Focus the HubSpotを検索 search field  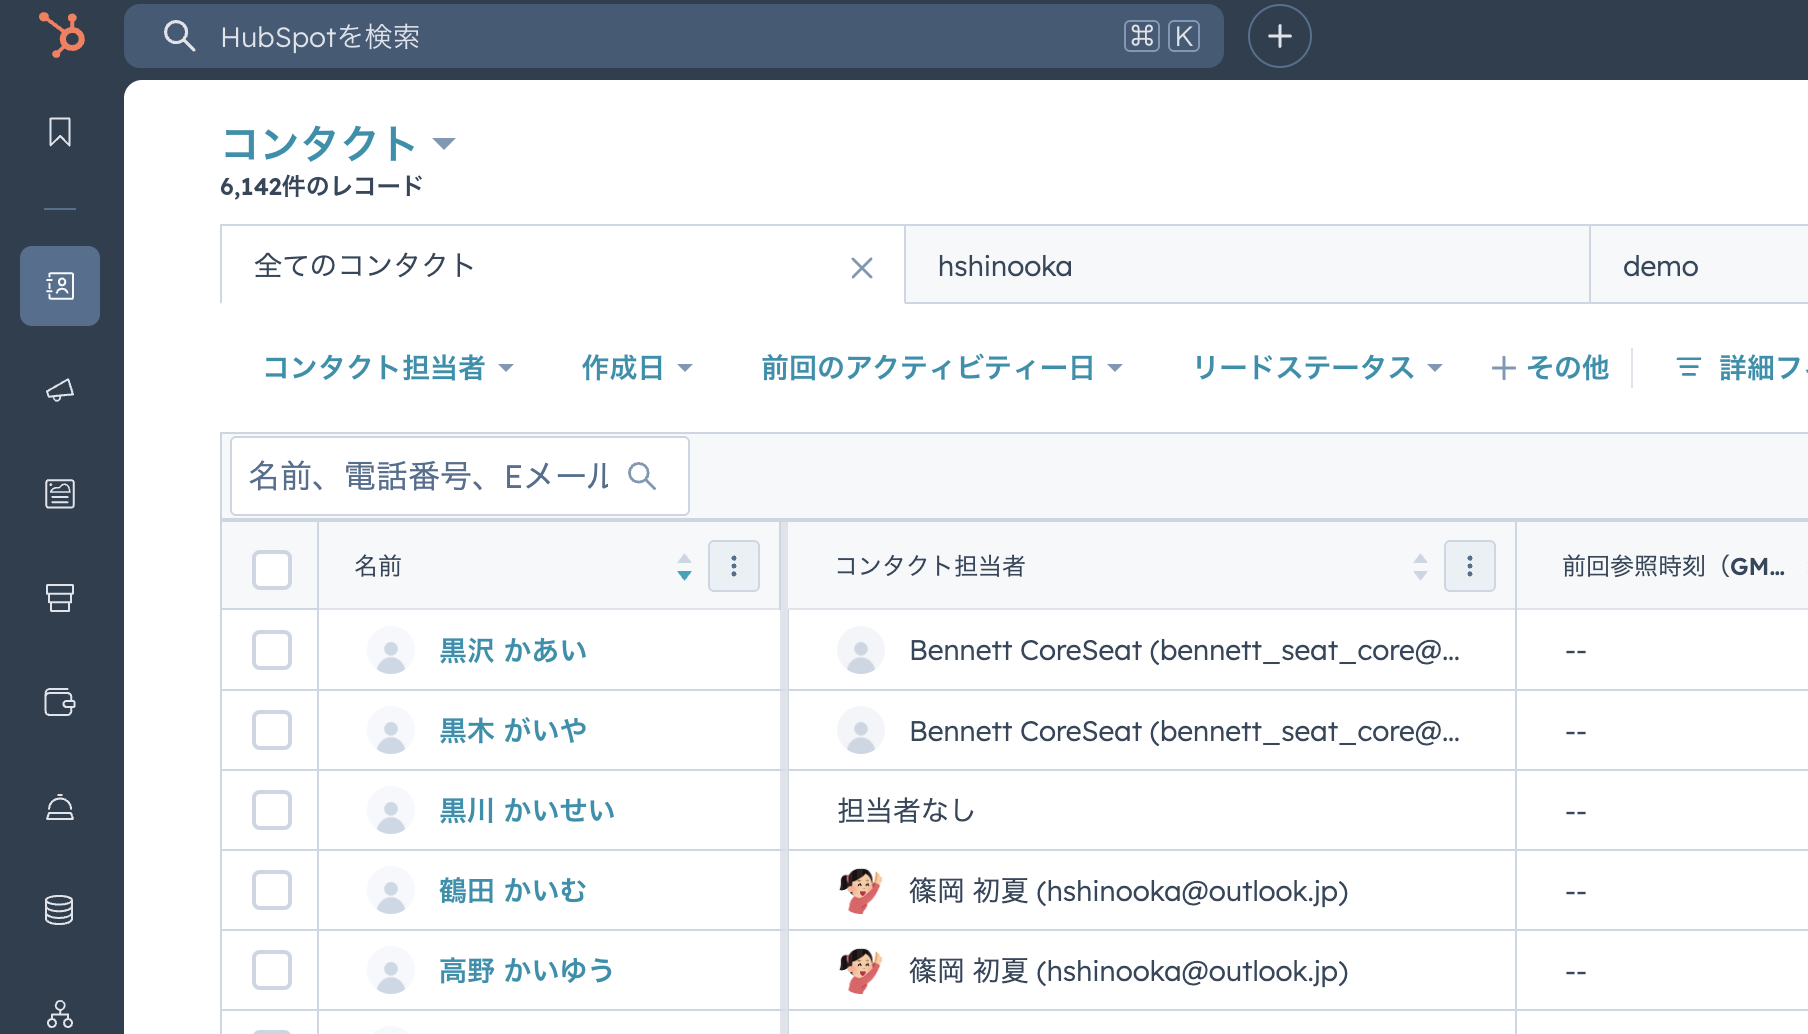tap(674, 36)
